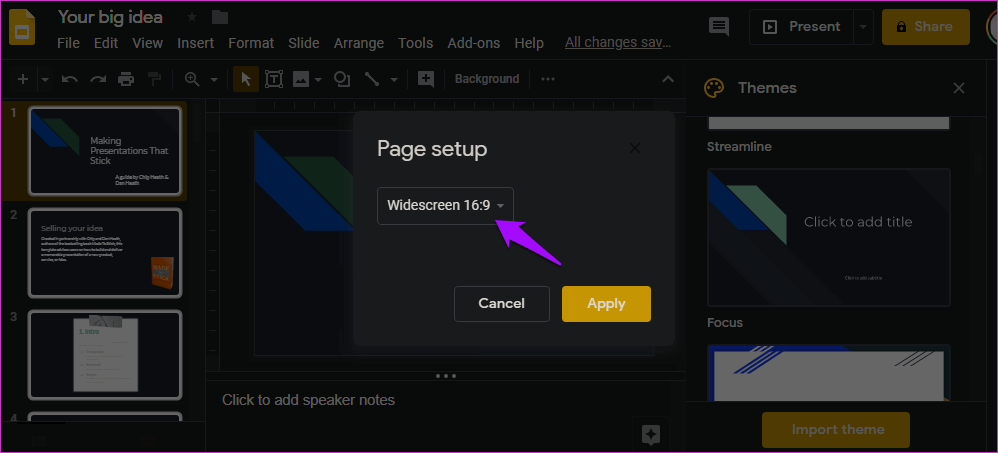The width and height of the screenshot is (998, 453).
Task: Select the cursor select tool
Action: (x=246, y=80)
